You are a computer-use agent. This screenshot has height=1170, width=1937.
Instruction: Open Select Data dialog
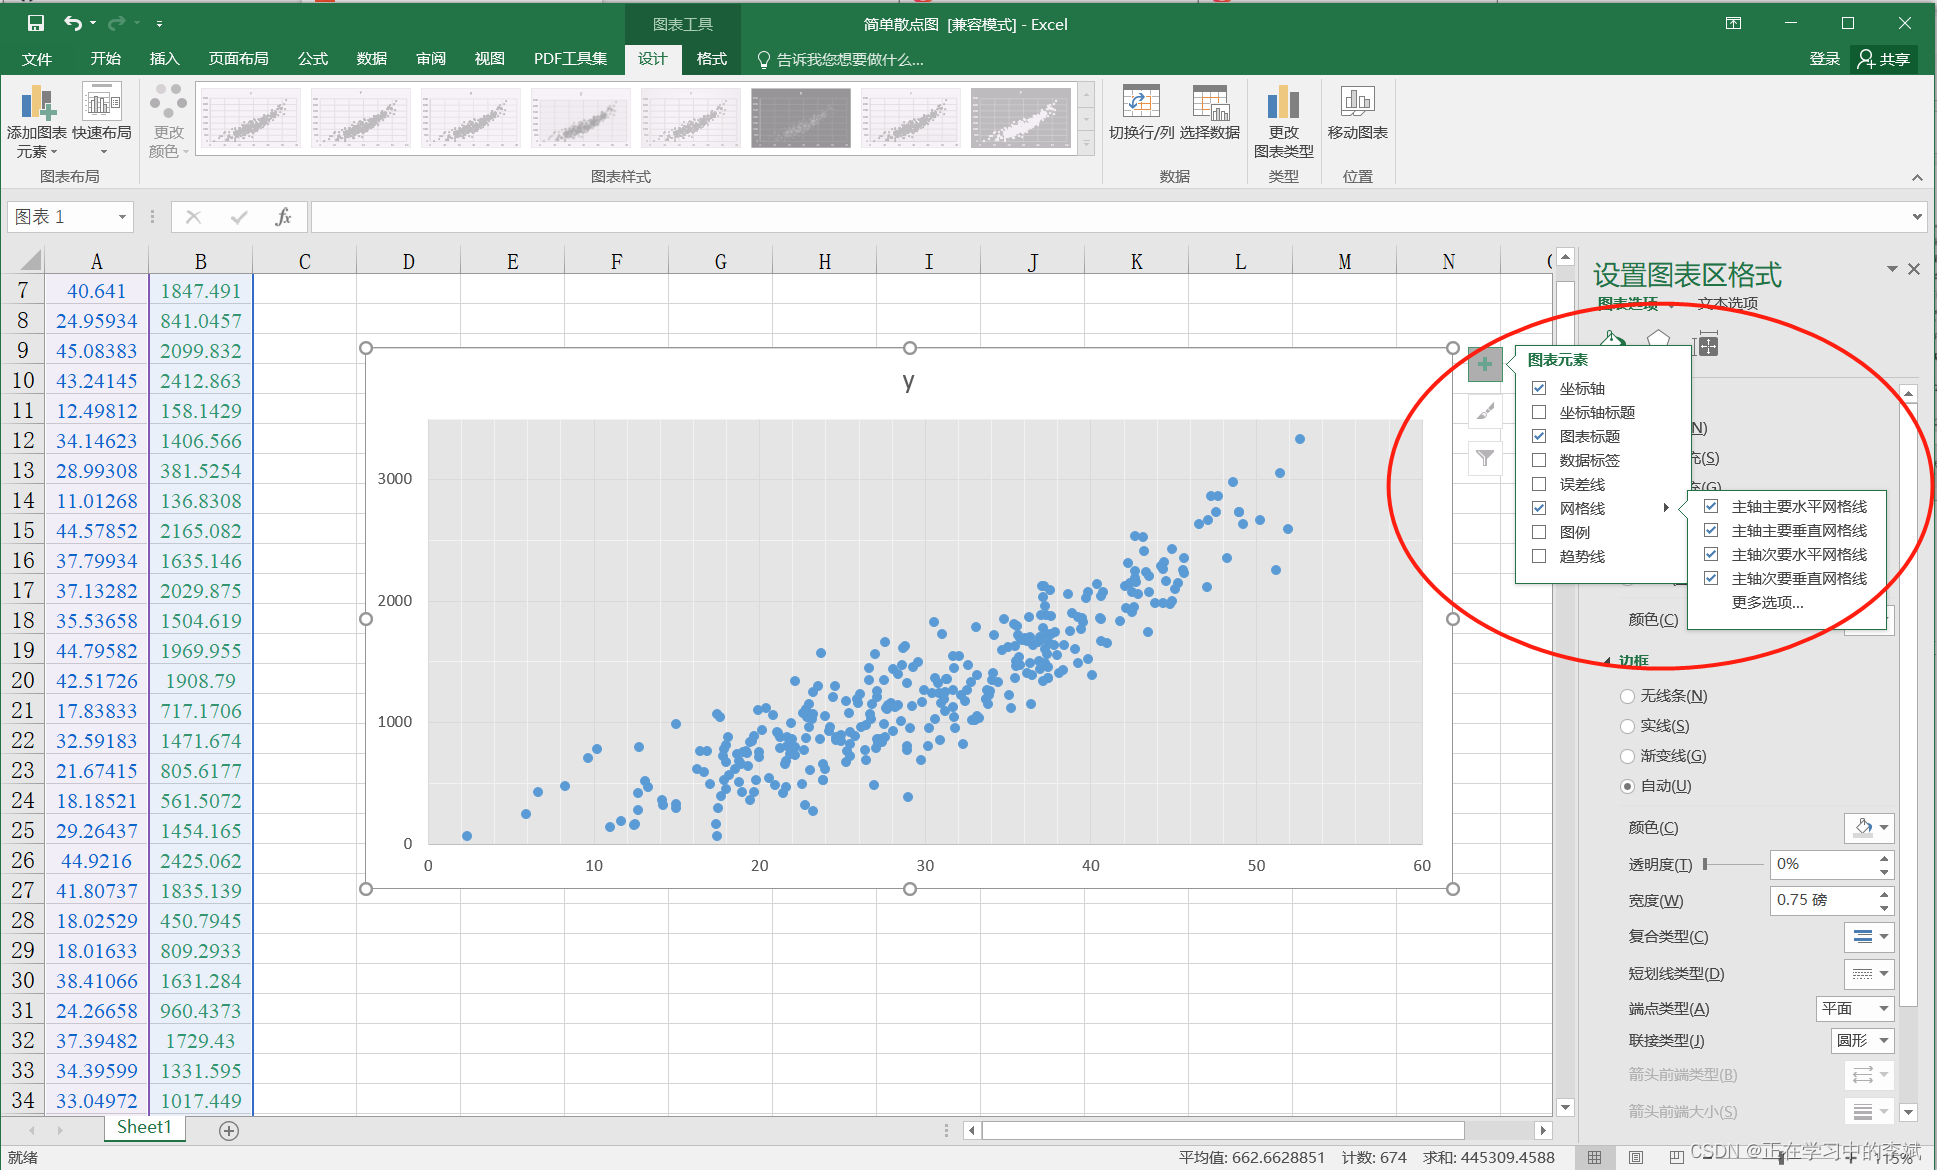tap(1209, 113)
